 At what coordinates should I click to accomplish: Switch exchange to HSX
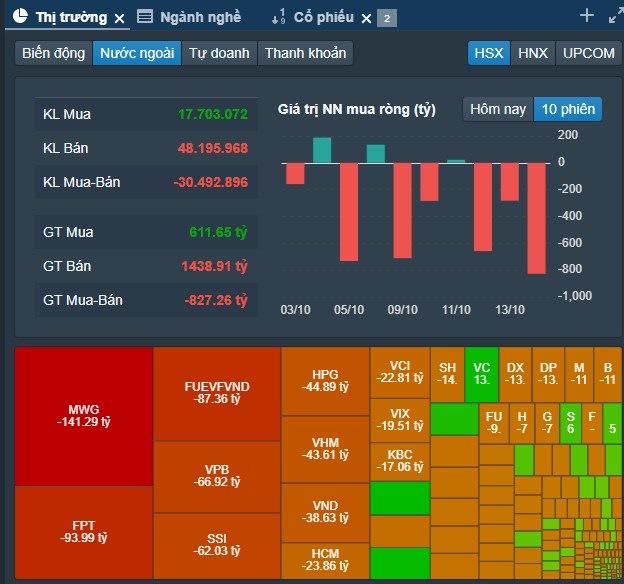[x=489, y=53]
